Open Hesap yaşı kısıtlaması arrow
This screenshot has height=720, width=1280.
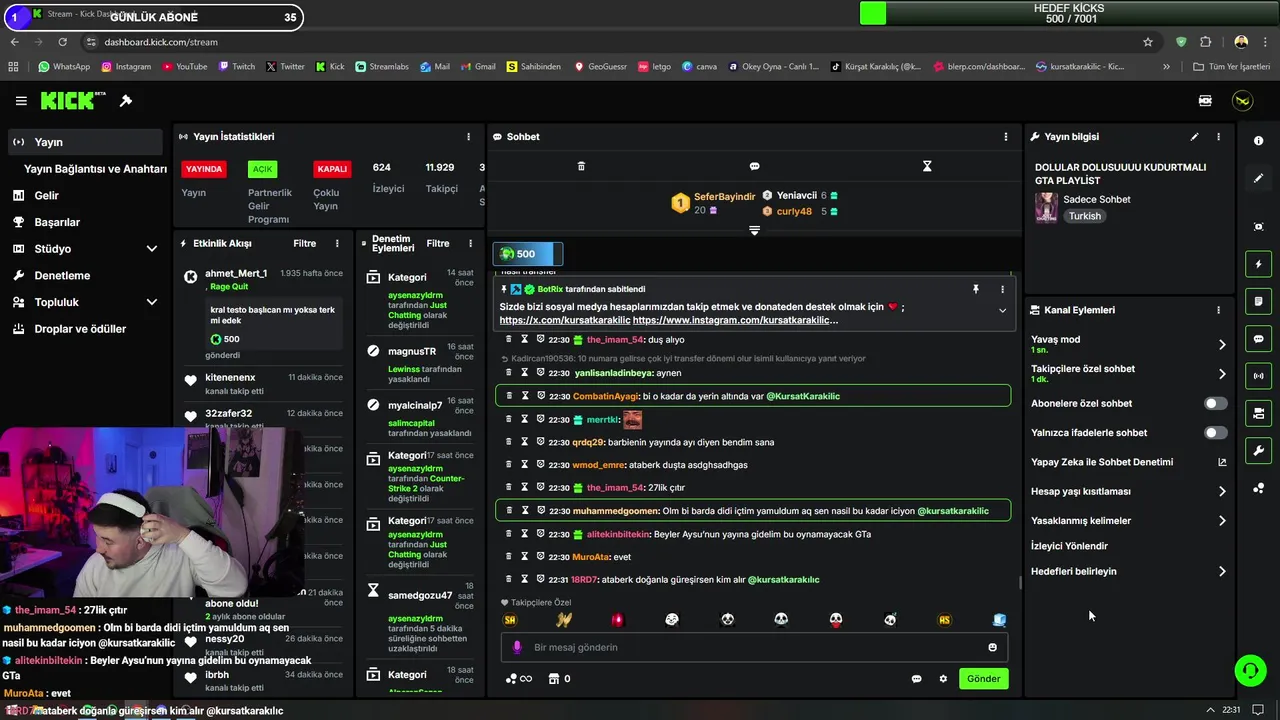[x=1222, y=492]
